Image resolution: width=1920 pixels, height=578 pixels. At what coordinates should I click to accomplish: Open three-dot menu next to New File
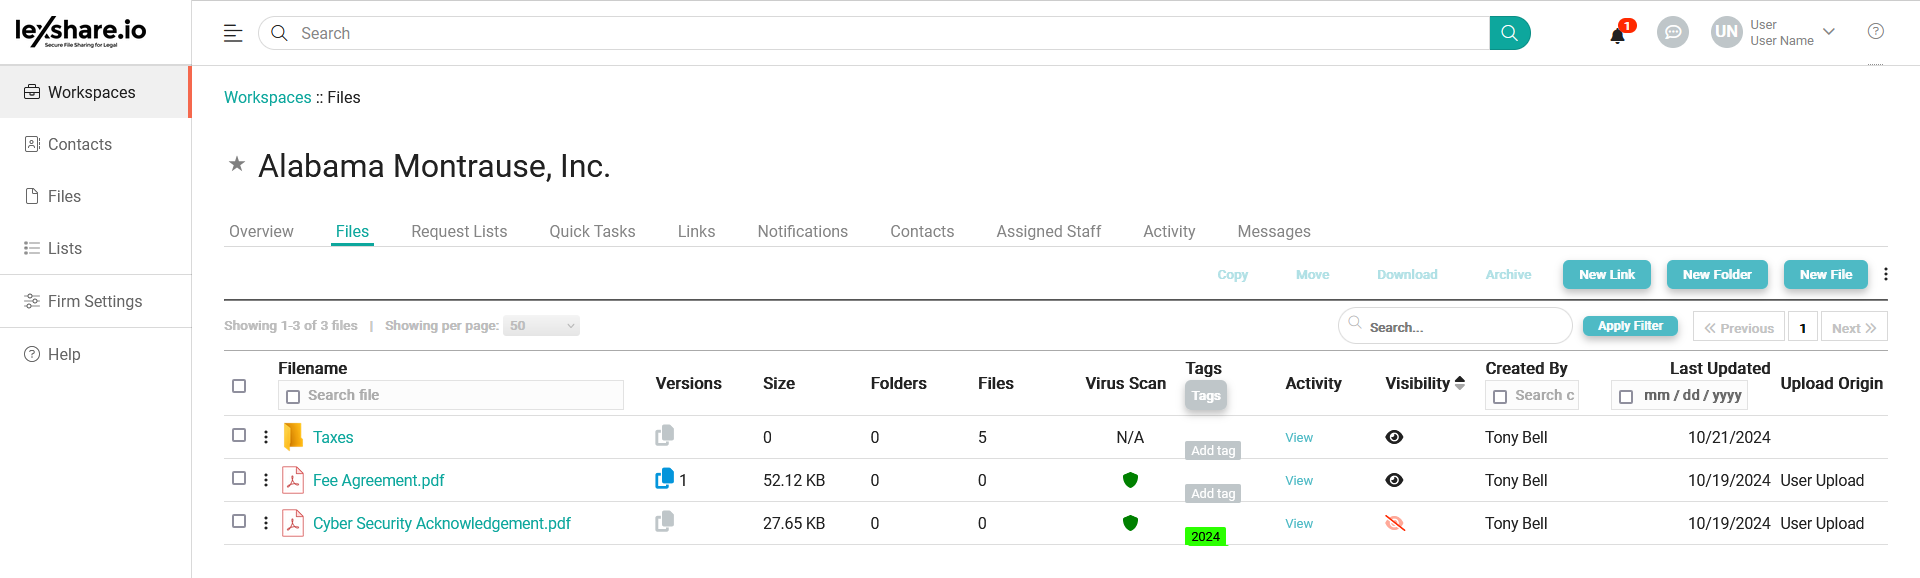[1886, 274]
